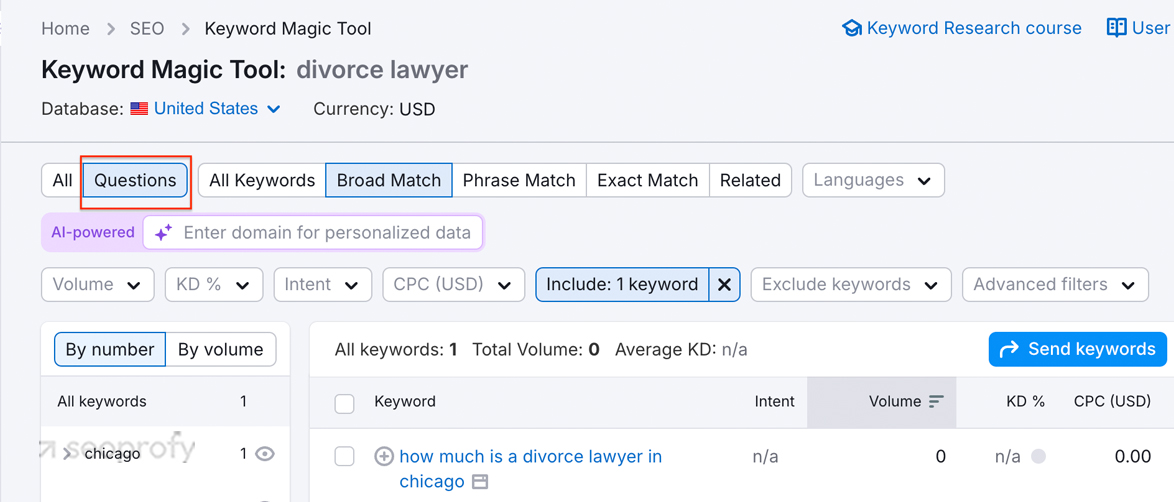Click the AI sparkle icon in domain field
This screenshot has width=1174, height=502.
point(163,233)
